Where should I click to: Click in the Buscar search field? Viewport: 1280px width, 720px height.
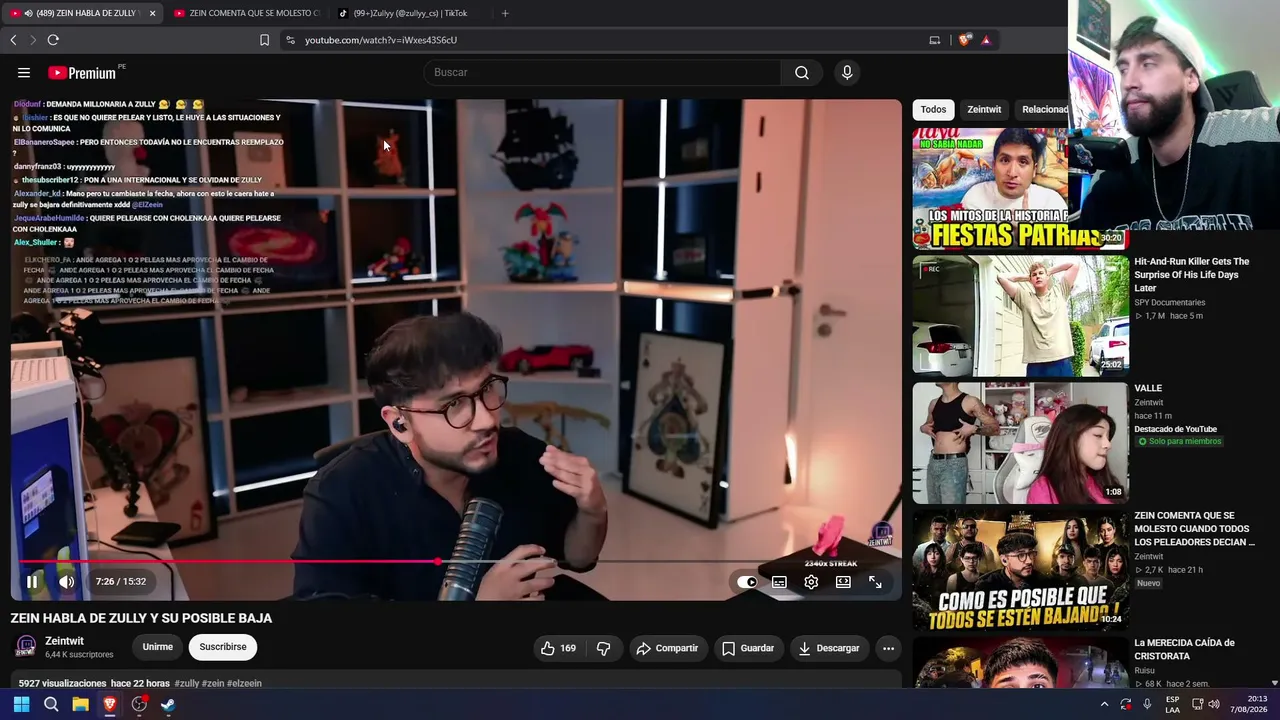603,72
